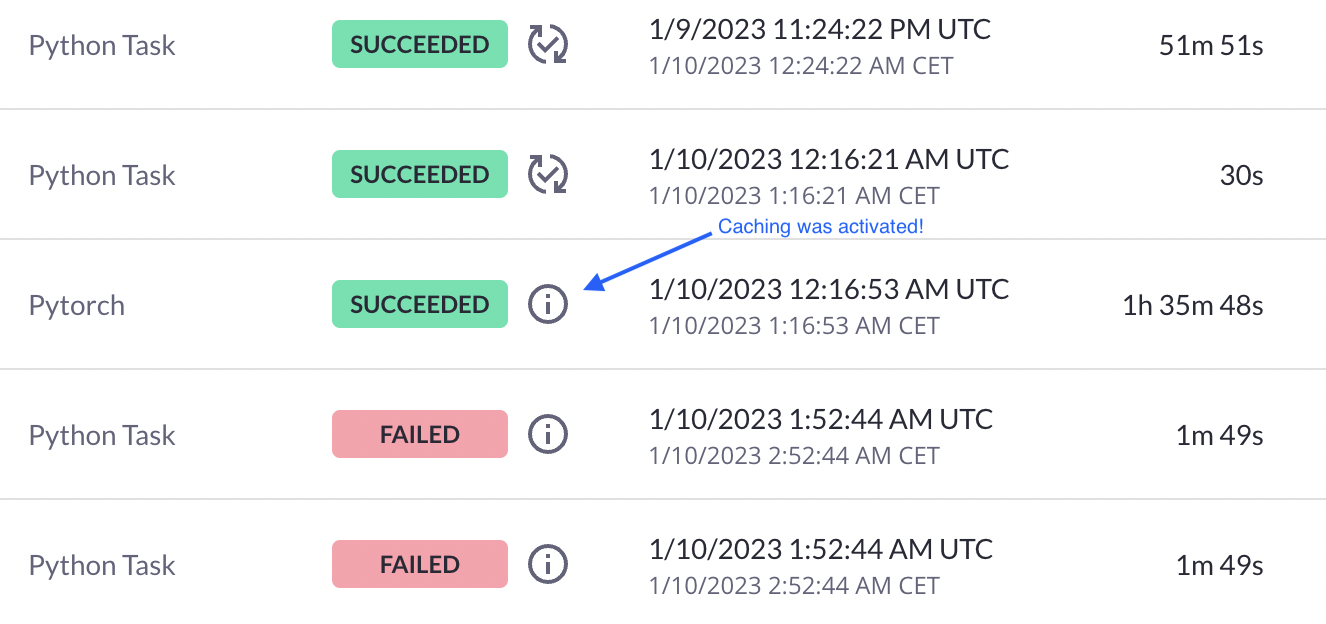The height and width of the screenshot is (624, 1326).
Task: Click the first FAILED status badge
Action: 419,434
